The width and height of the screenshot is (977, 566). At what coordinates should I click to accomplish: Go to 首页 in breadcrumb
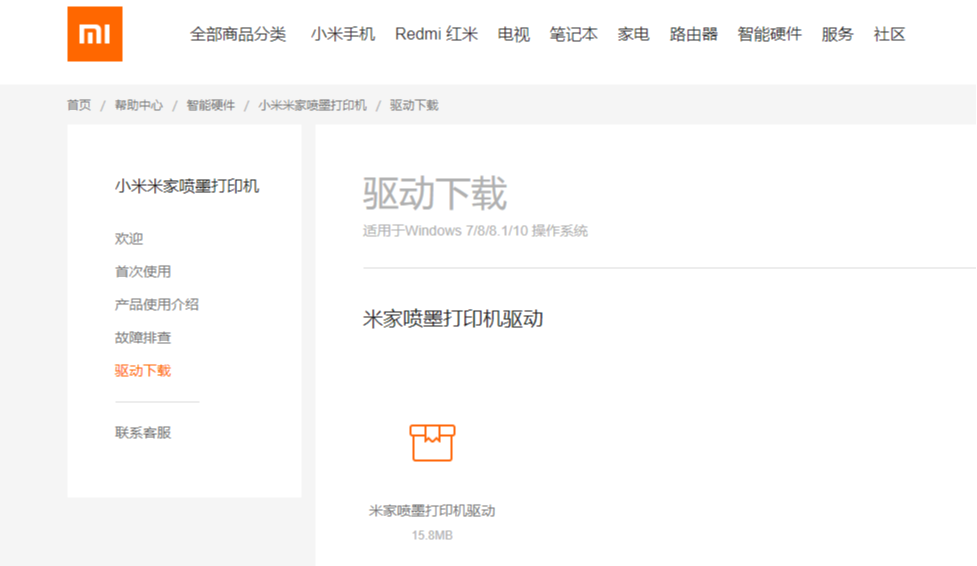coord(79,105)
